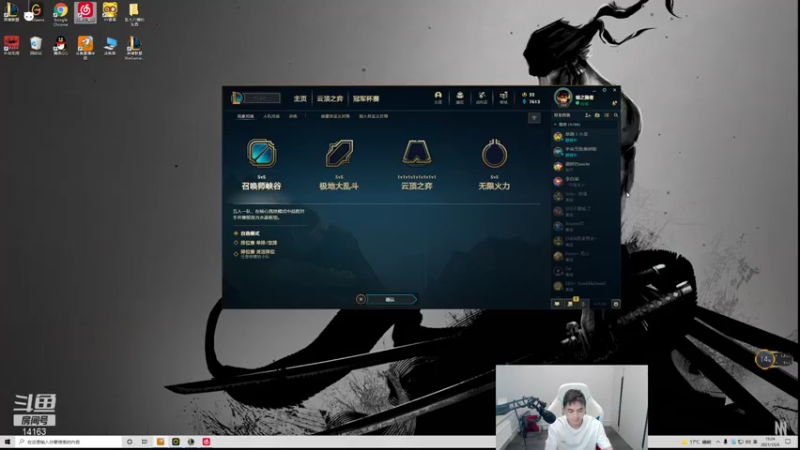Select the 无限火力 game mode icon

[x=494, y=153]
